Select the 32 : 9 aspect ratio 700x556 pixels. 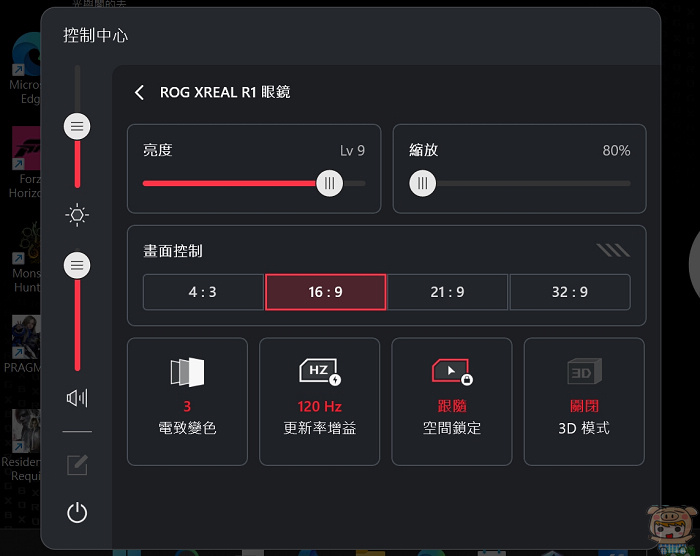pyautogui.click(x=570, y=292)
